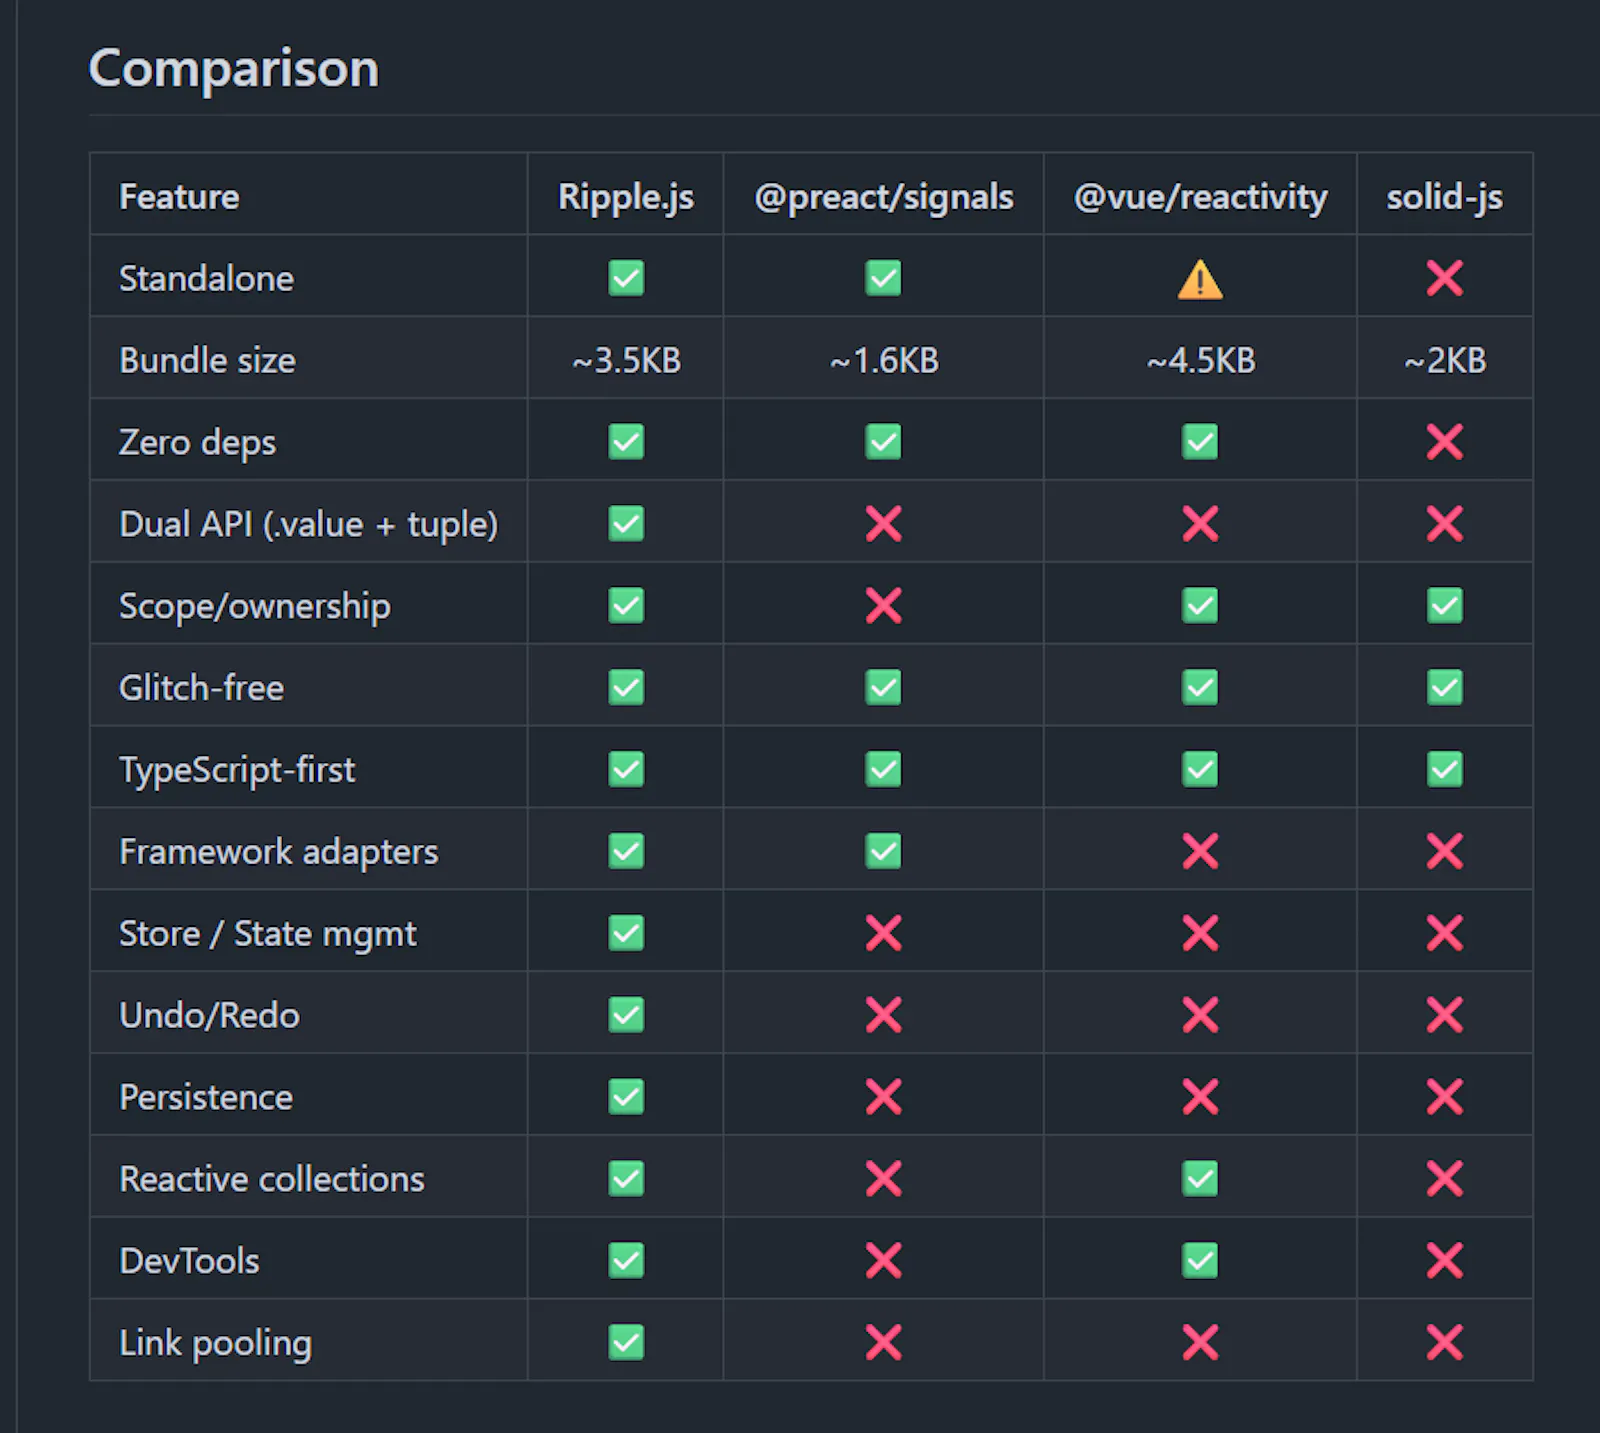Click the Store / State mgmt label
1600x1433 pixels.
click(268, 934)
